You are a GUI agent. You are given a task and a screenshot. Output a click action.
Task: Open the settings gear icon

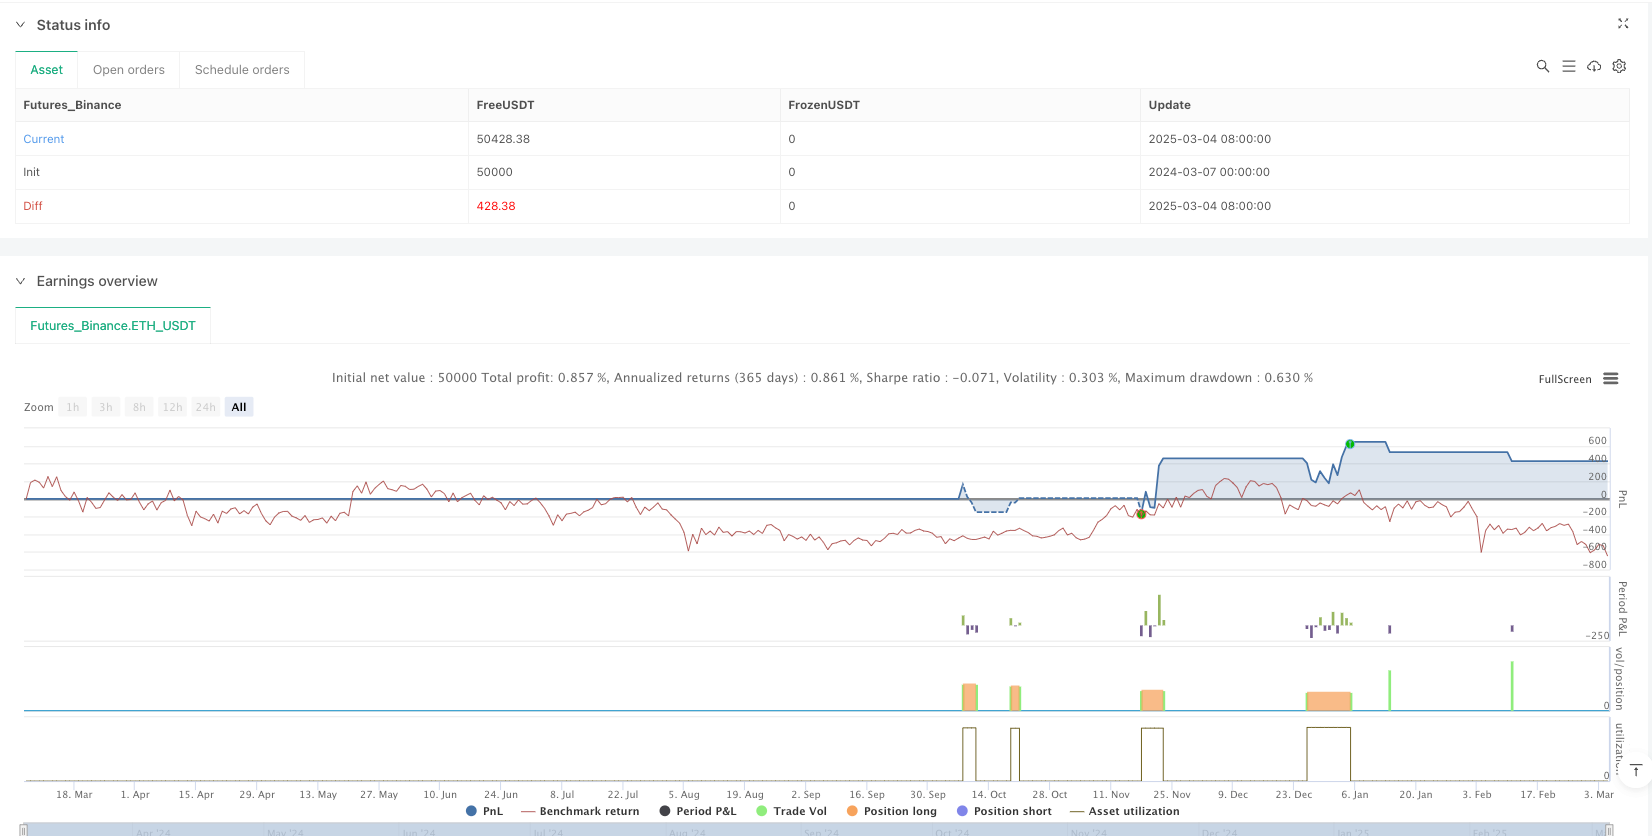point(1619,66)
